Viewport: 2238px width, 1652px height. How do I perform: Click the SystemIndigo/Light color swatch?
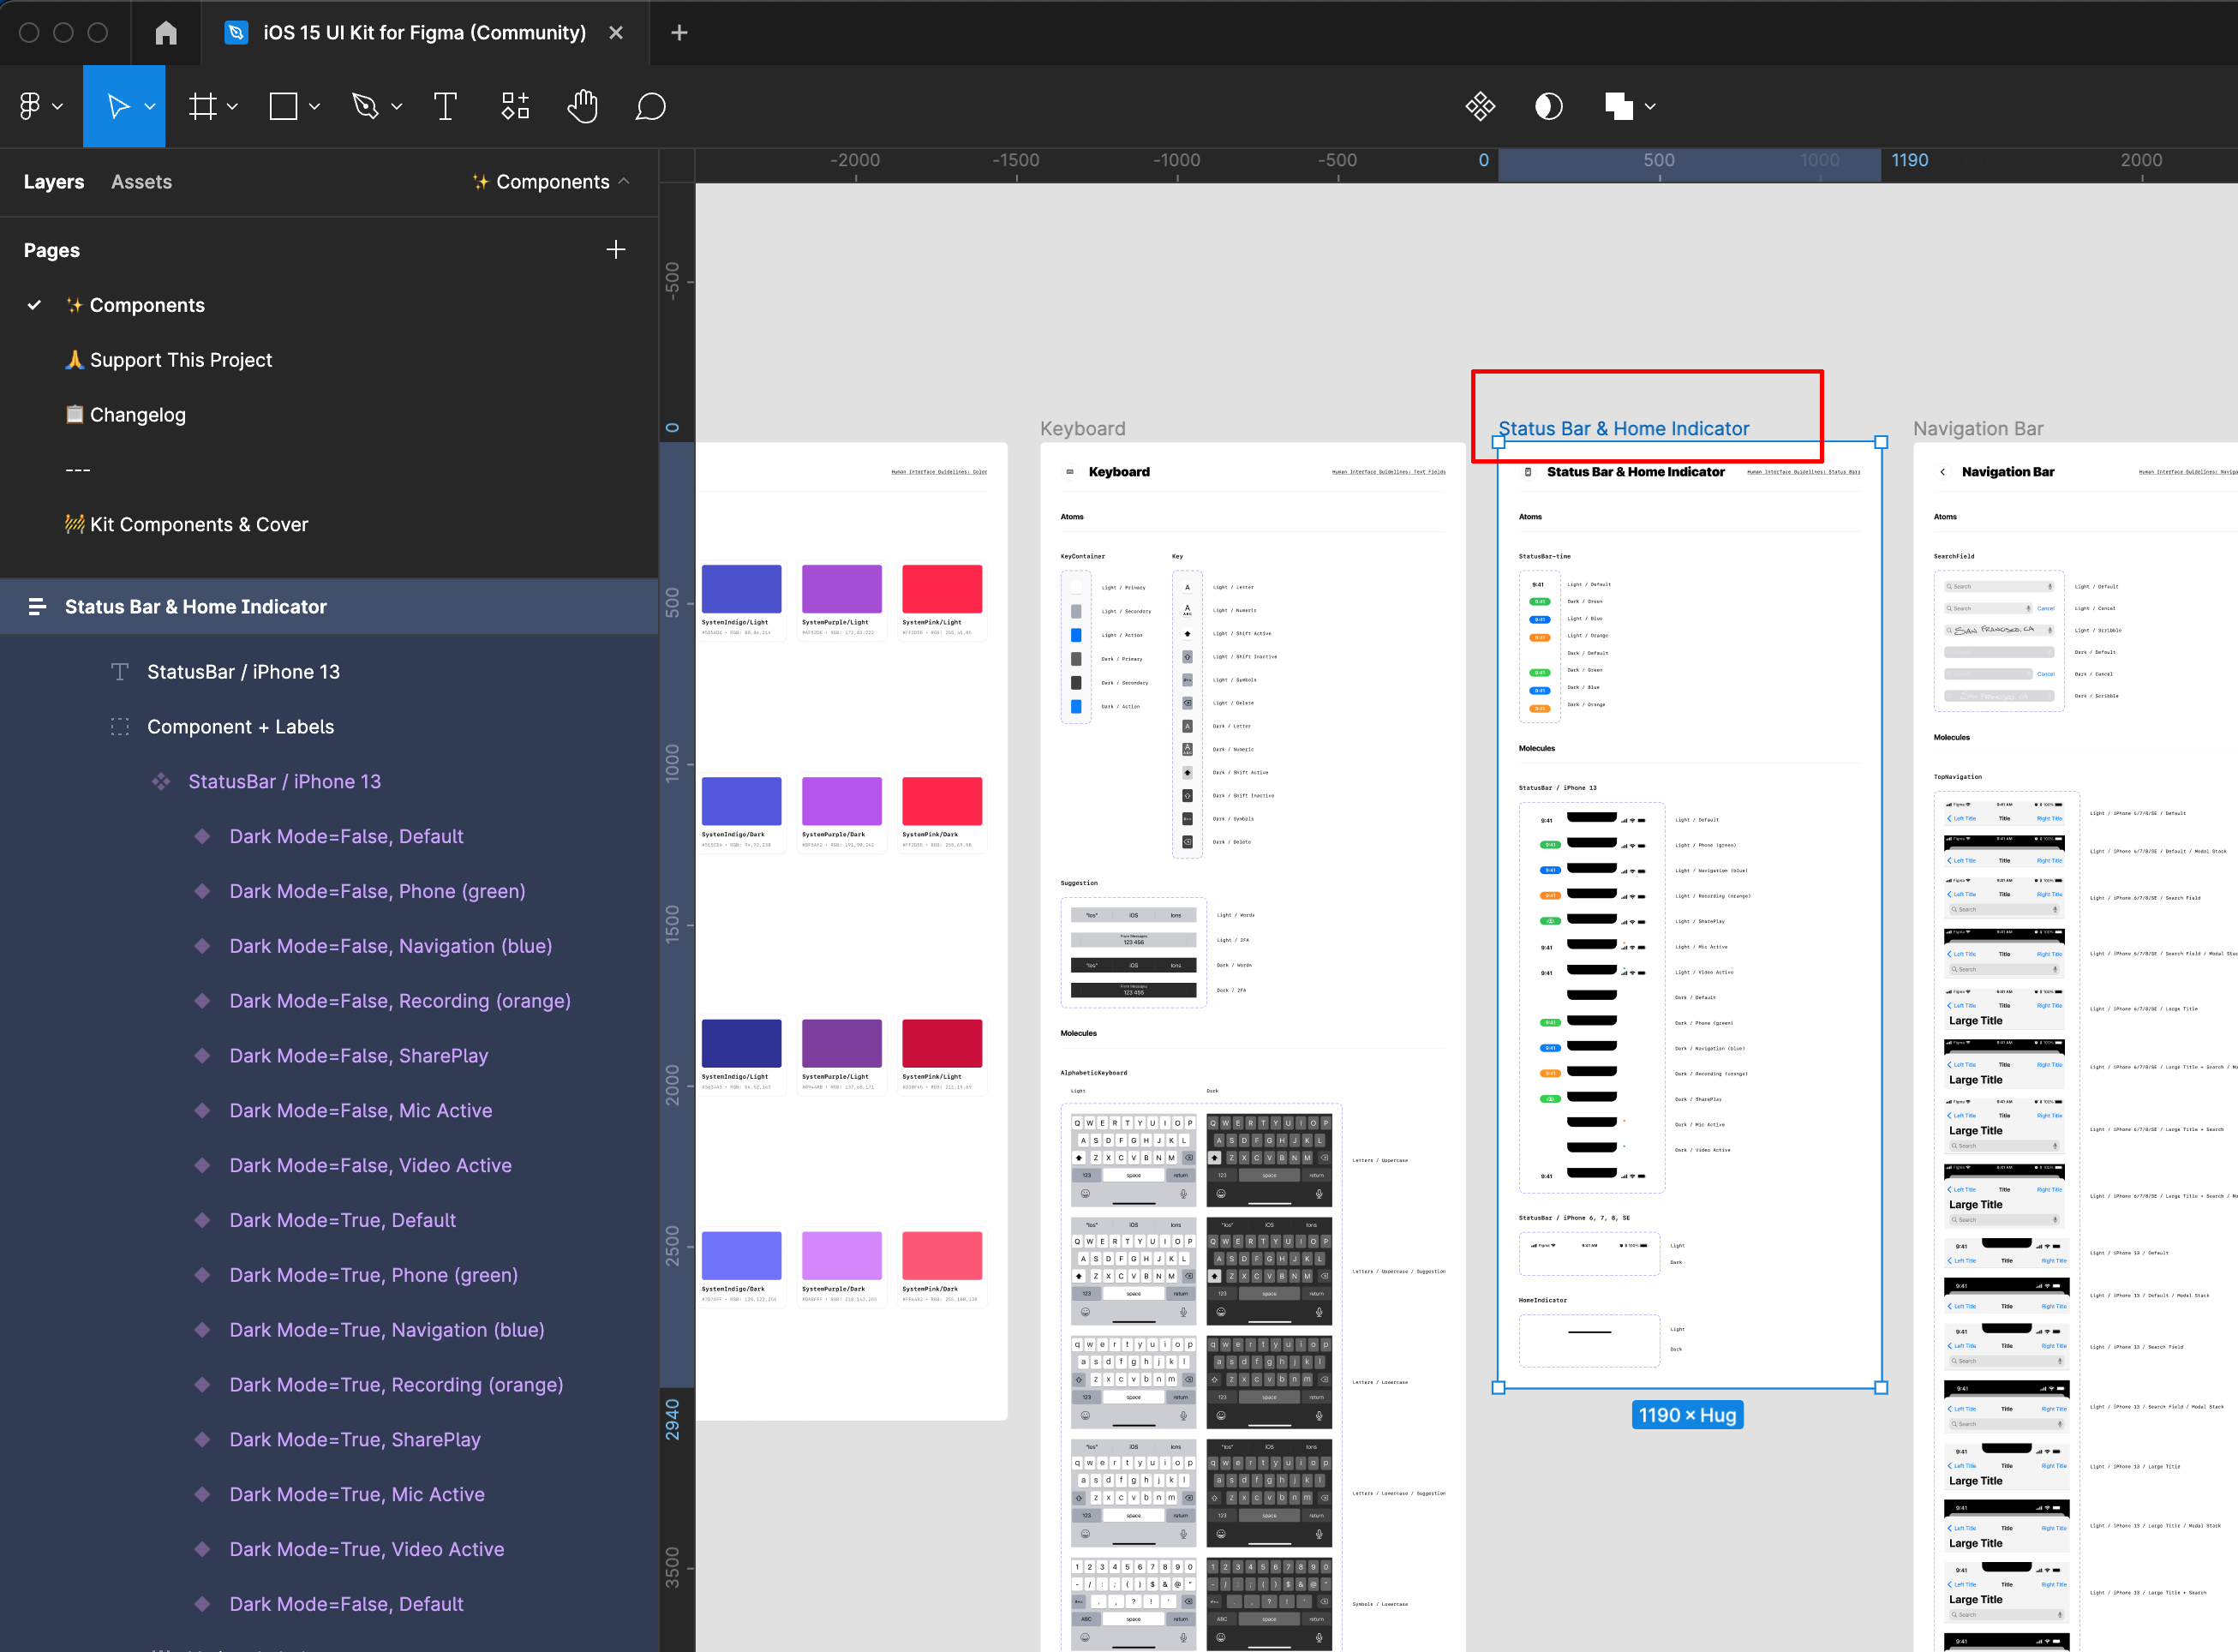coord(741,589)
